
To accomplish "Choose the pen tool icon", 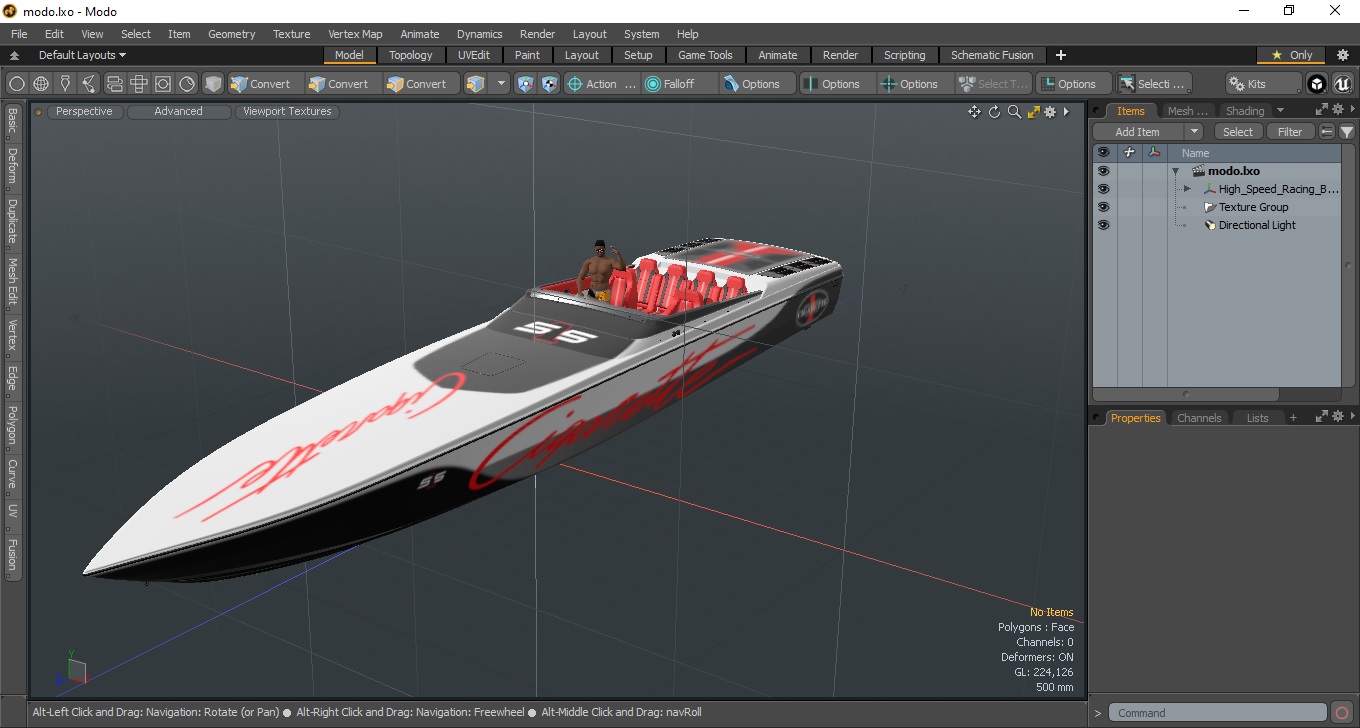I will 65,84.
